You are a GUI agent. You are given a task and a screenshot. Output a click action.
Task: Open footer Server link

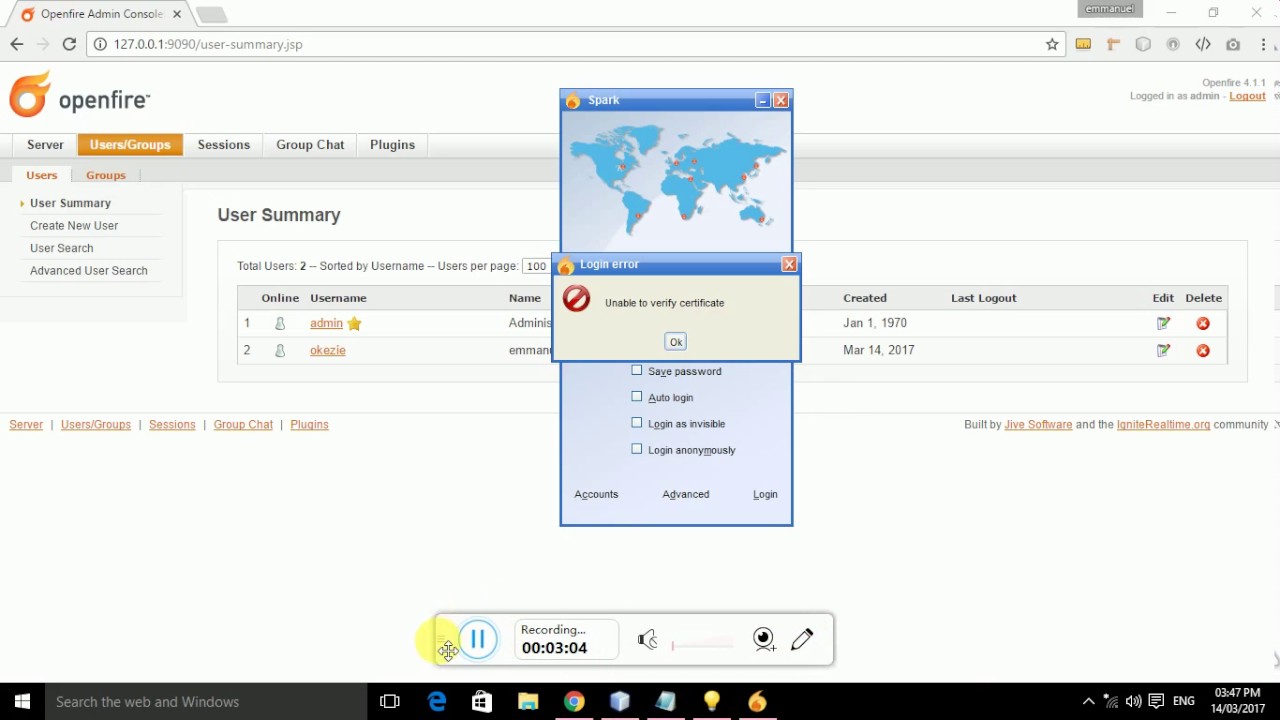(26, 425)
